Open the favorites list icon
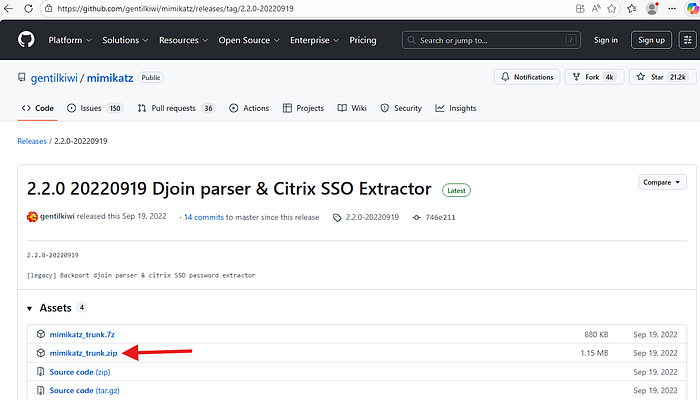 (632, 8)
